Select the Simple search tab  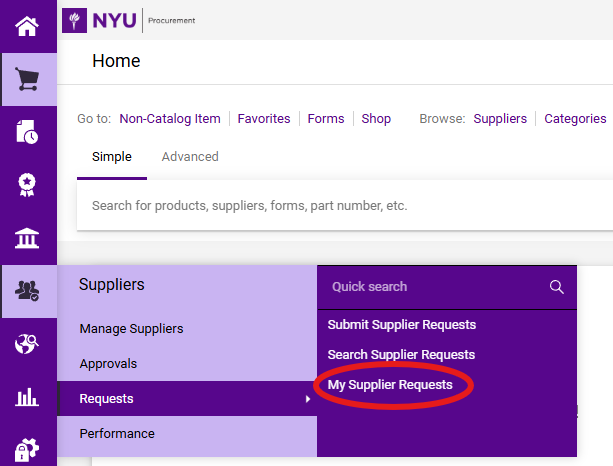coord(111,157)
